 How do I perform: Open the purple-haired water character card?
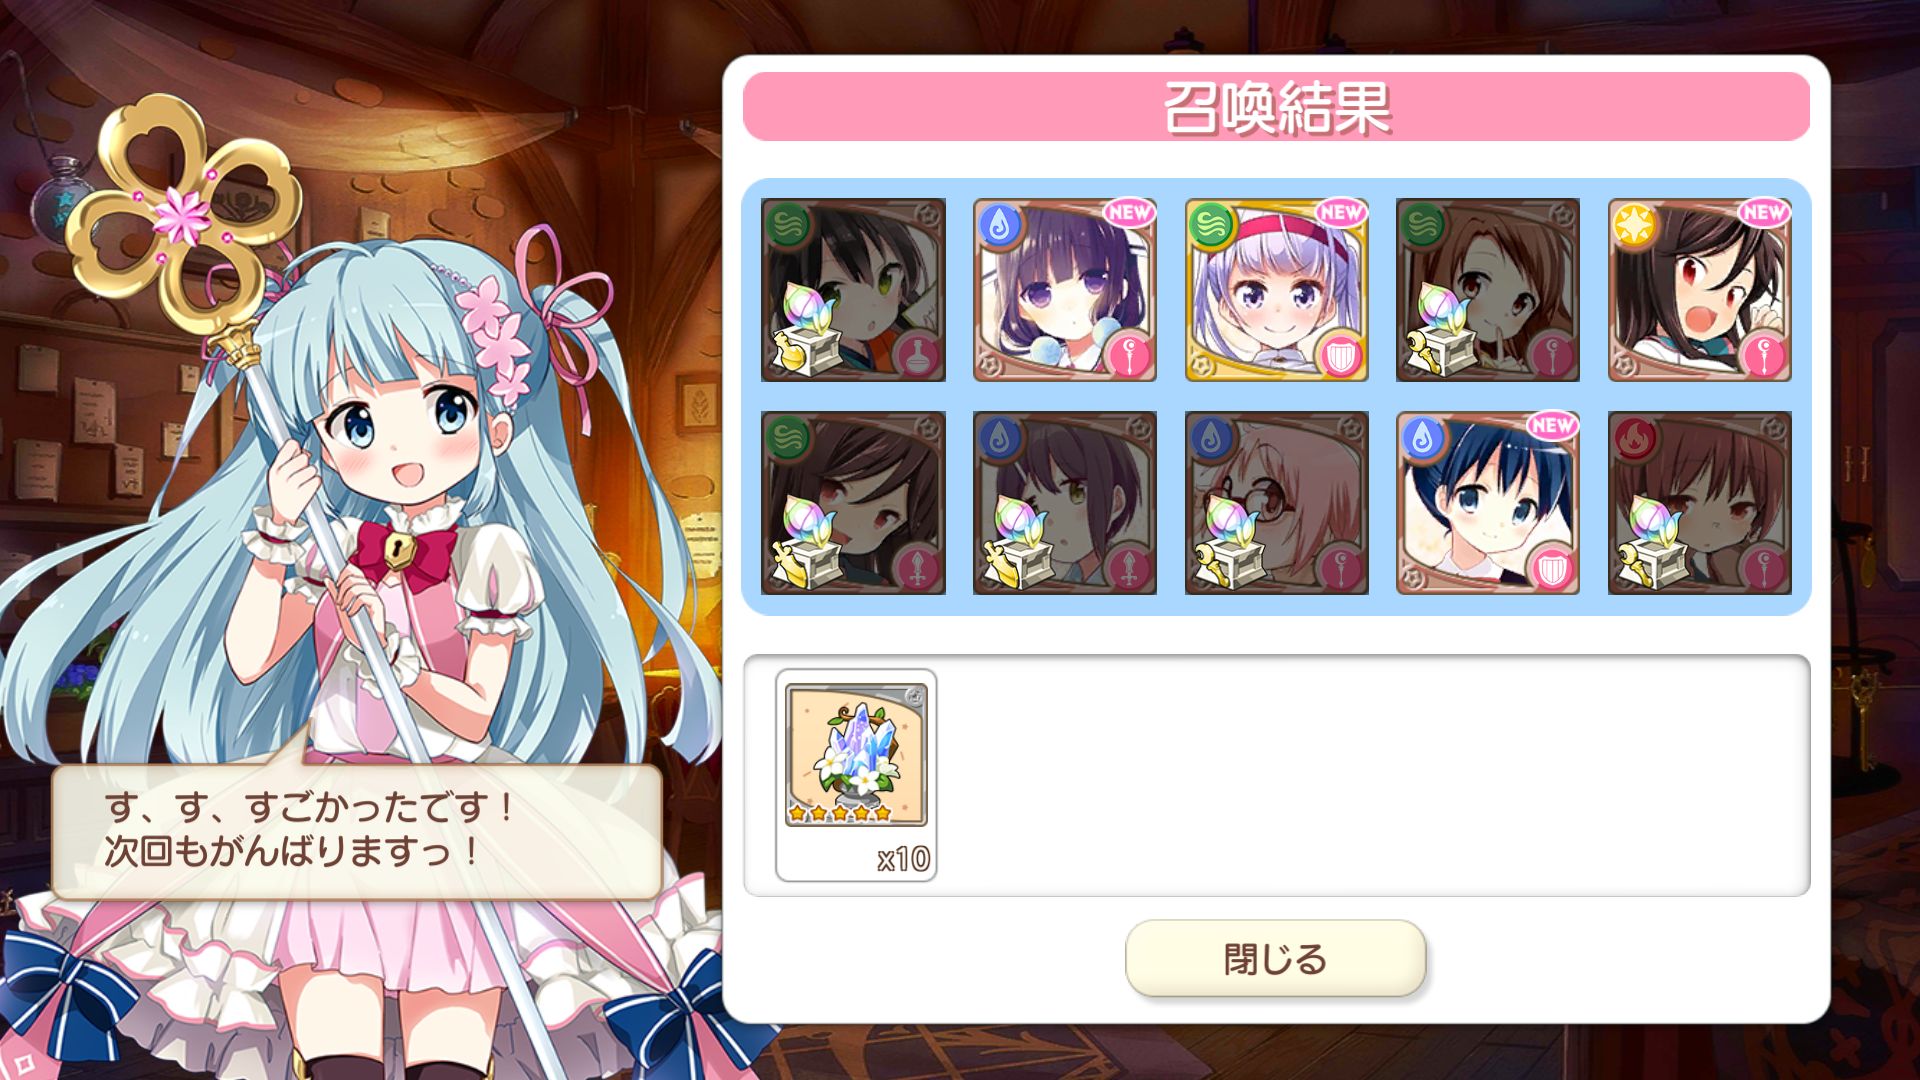1064,290
